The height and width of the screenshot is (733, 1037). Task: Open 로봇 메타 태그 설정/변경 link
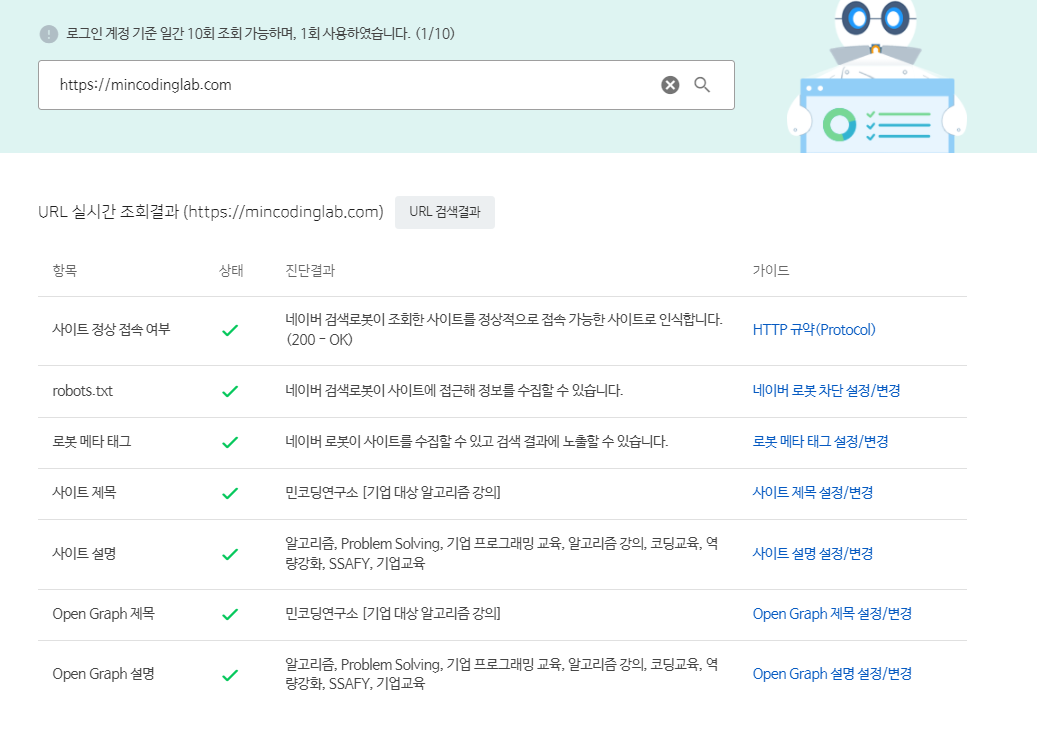[820, 441]
